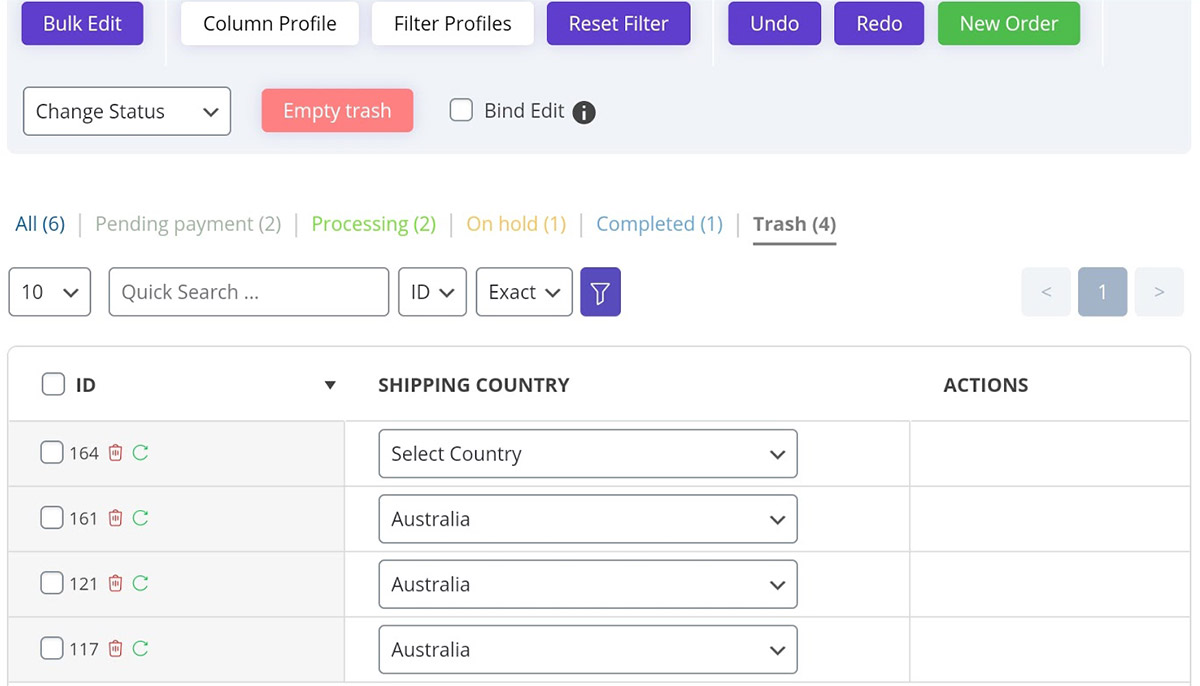Click order ID number 164
This screenshot has width=1200, height=686.
click(84, 454)
